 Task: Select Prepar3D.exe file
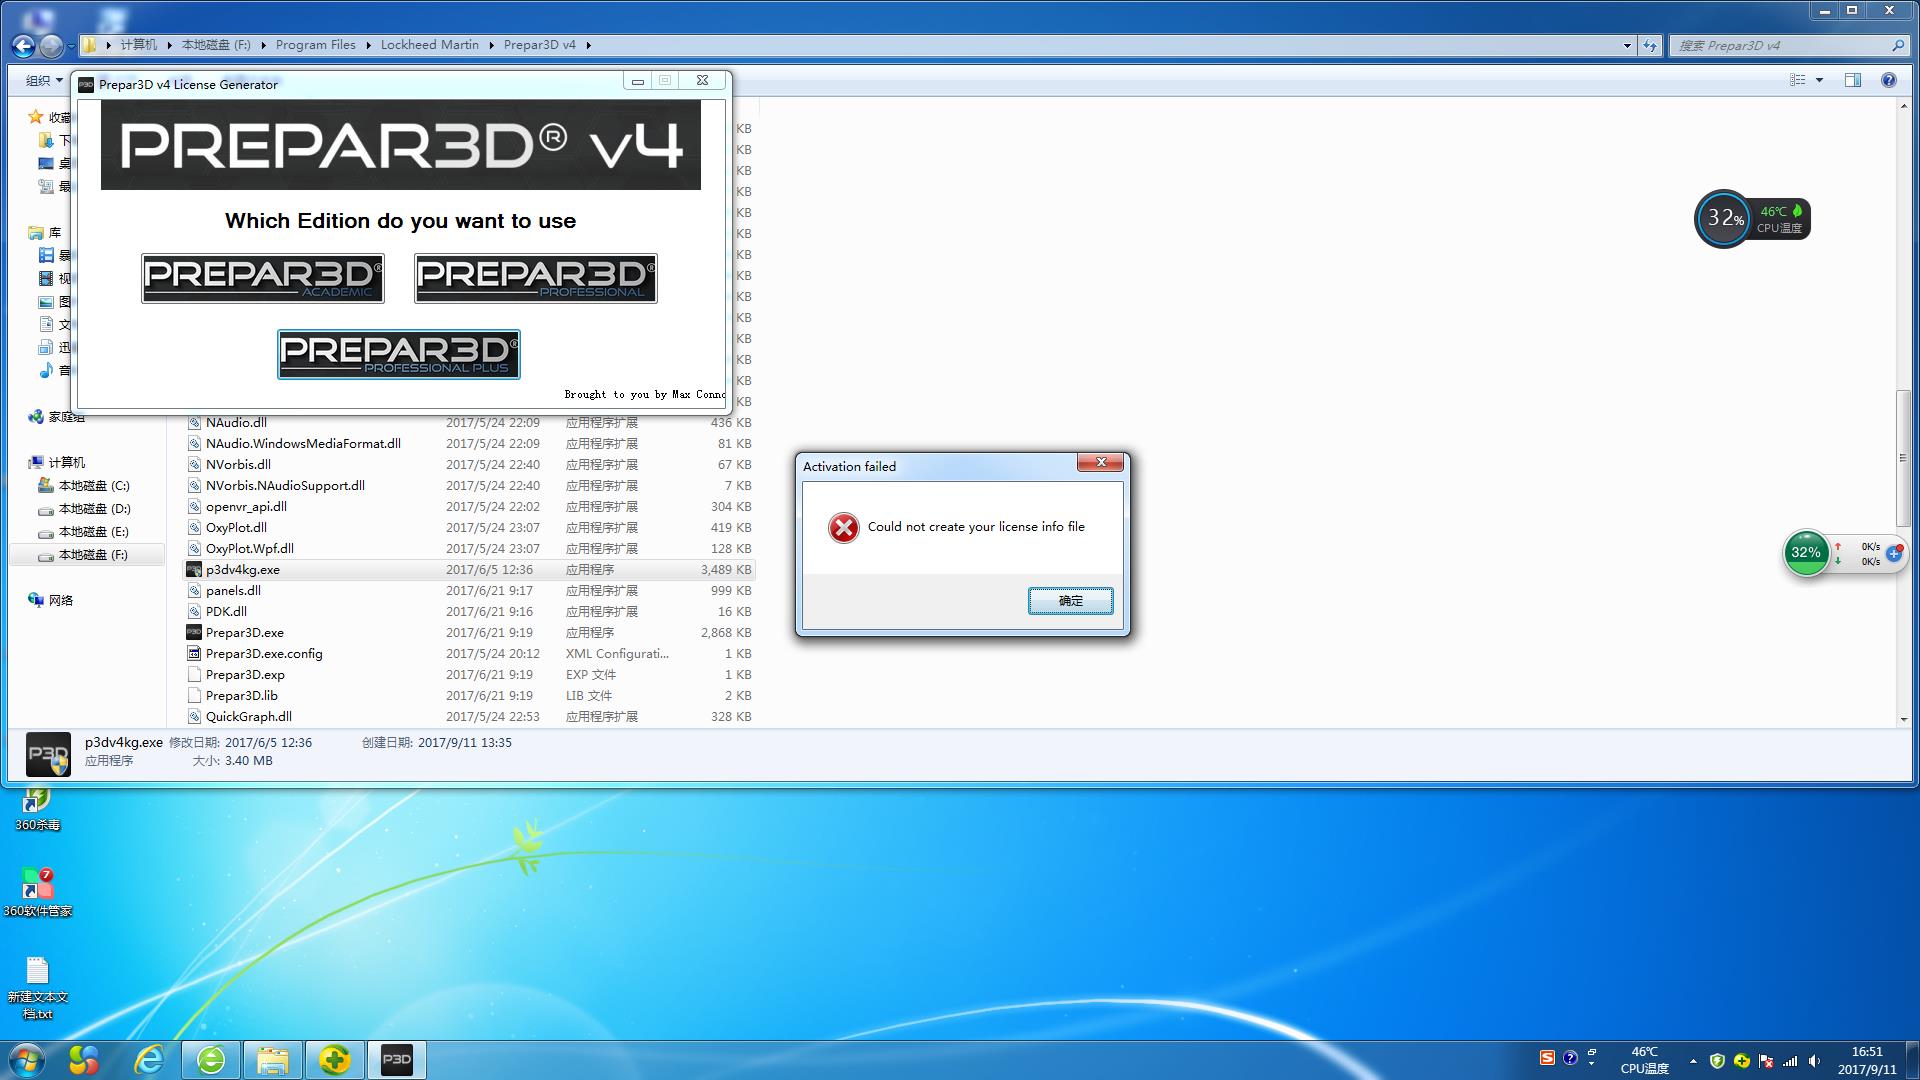pyautogui.click(x=244, y=632)
